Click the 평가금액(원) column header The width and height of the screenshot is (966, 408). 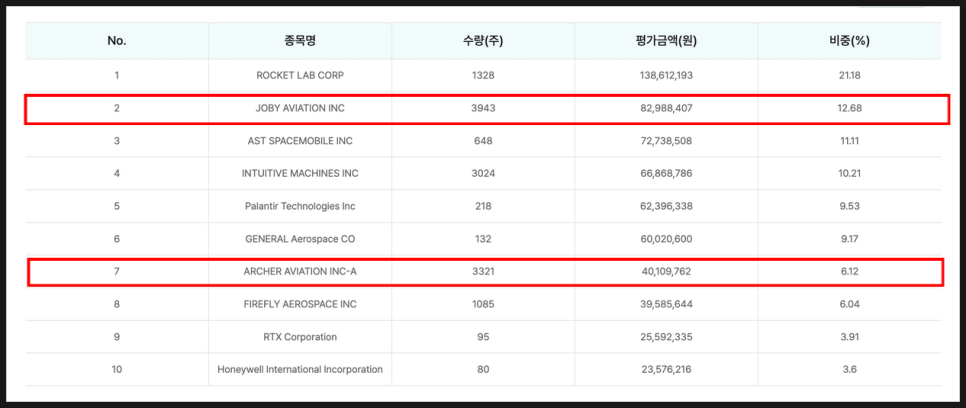667,41
